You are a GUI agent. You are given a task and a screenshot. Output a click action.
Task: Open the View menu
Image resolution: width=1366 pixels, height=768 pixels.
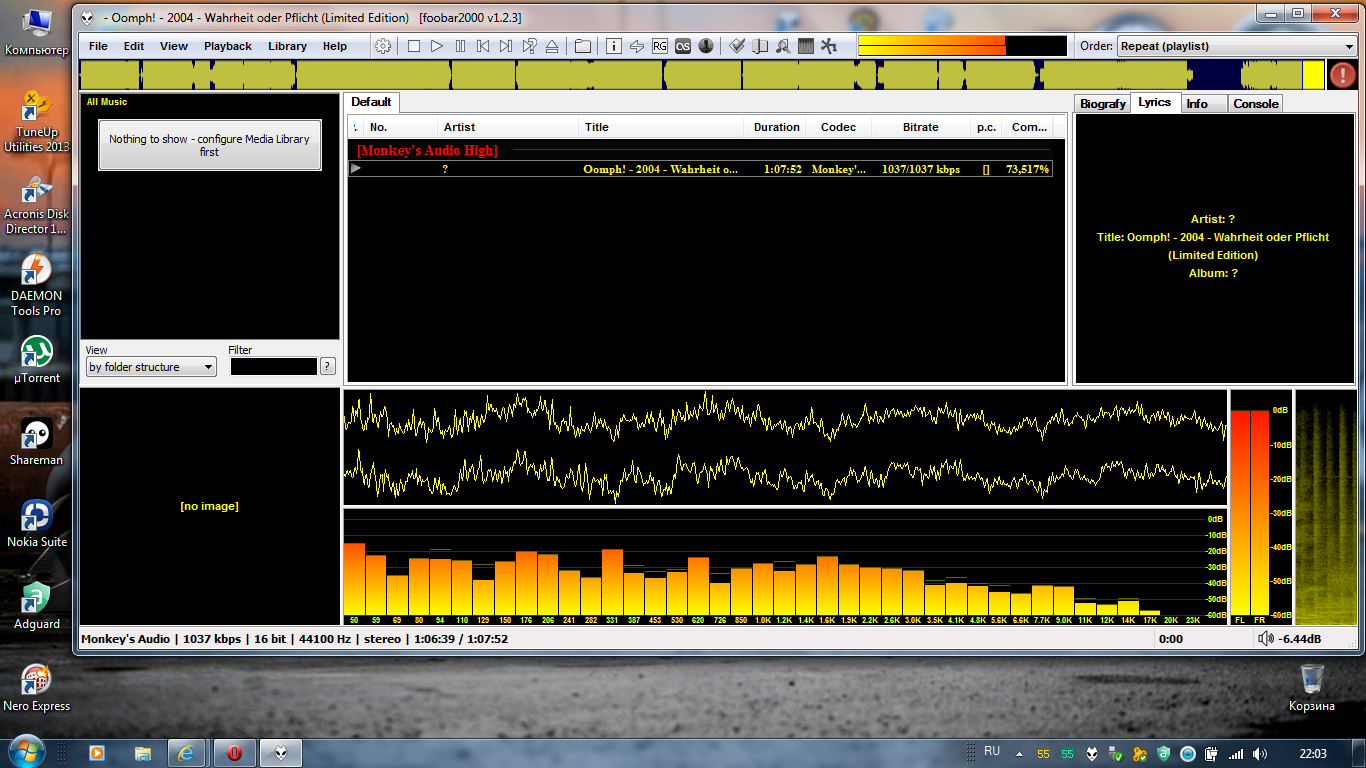click(174, 46)
